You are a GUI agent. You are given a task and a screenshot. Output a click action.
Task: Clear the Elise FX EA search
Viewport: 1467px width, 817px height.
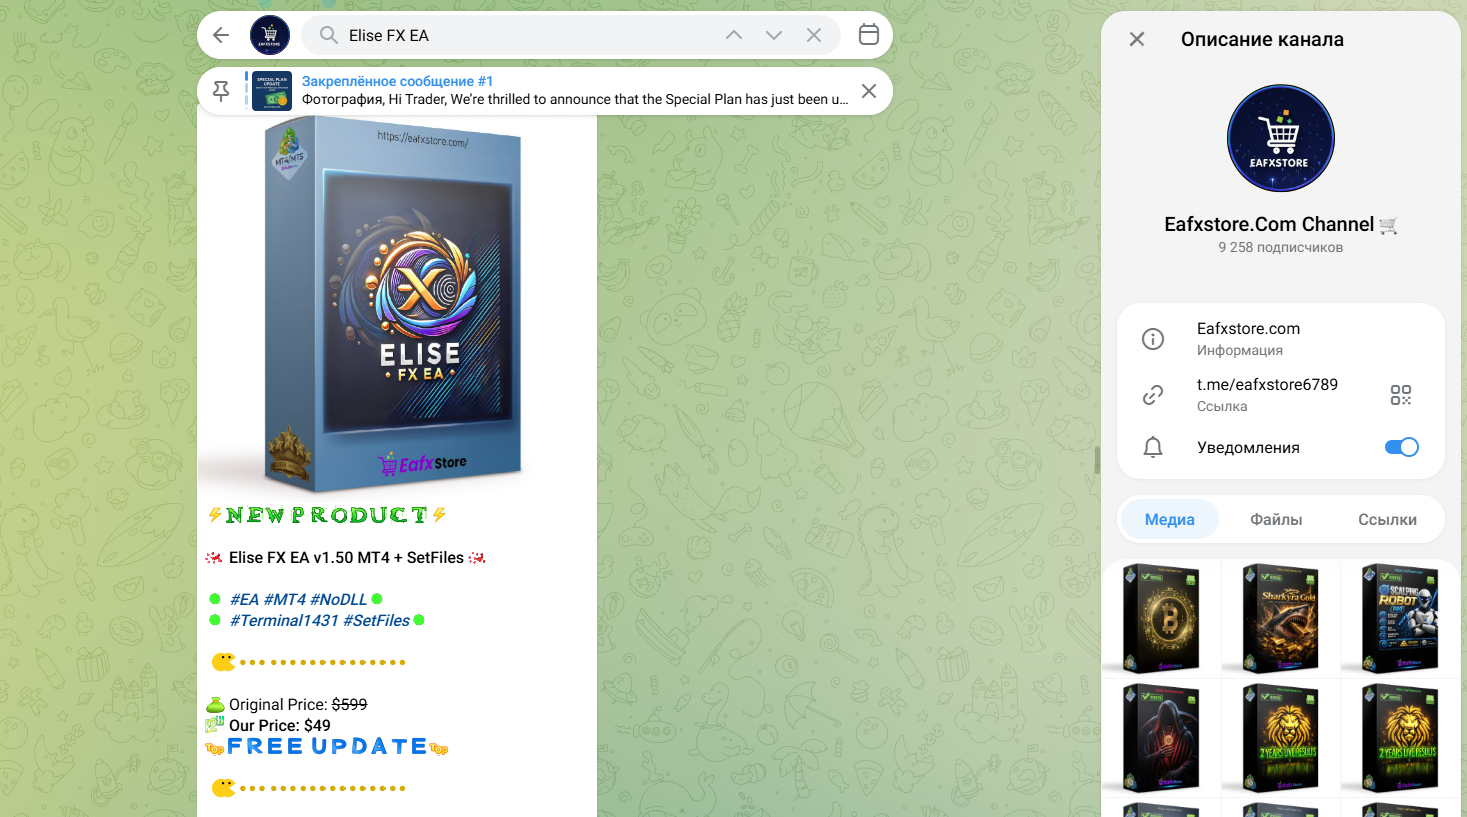[814, 35]
